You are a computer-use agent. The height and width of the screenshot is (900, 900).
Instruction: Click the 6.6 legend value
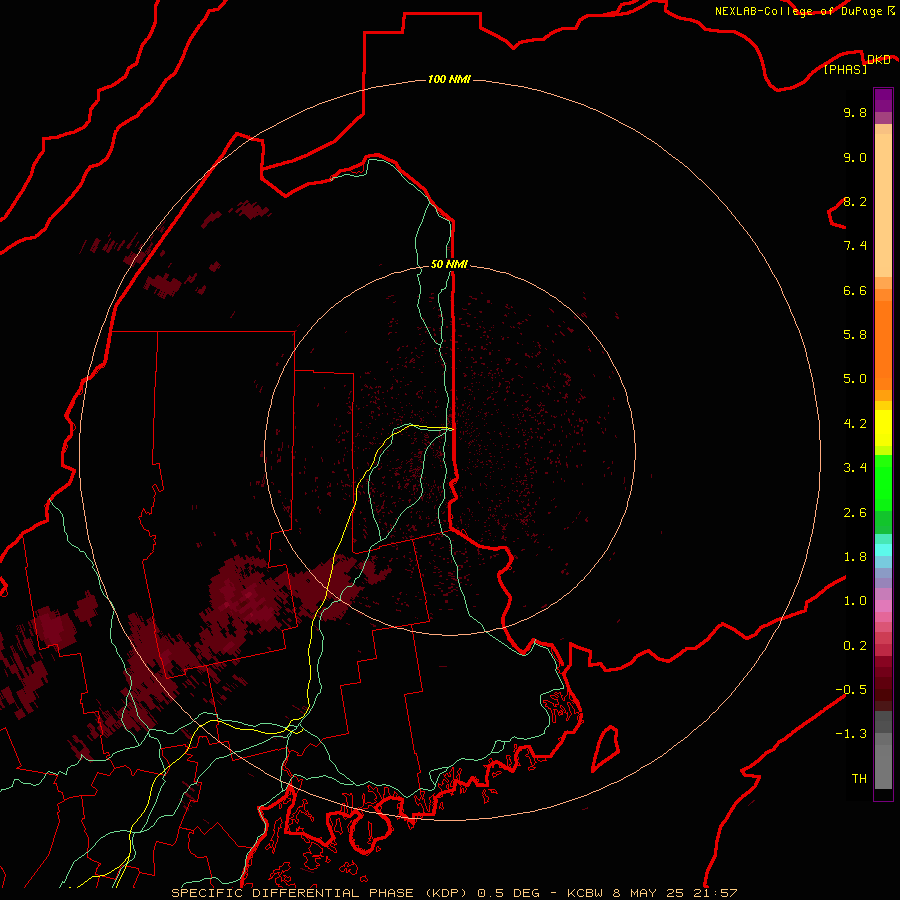(x=855, y=290)
